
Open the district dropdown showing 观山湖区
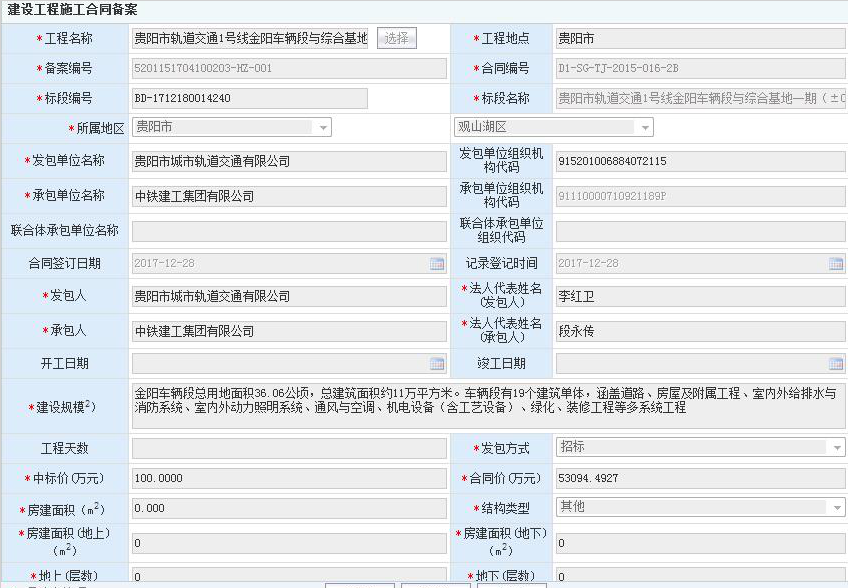coord(644,128)
